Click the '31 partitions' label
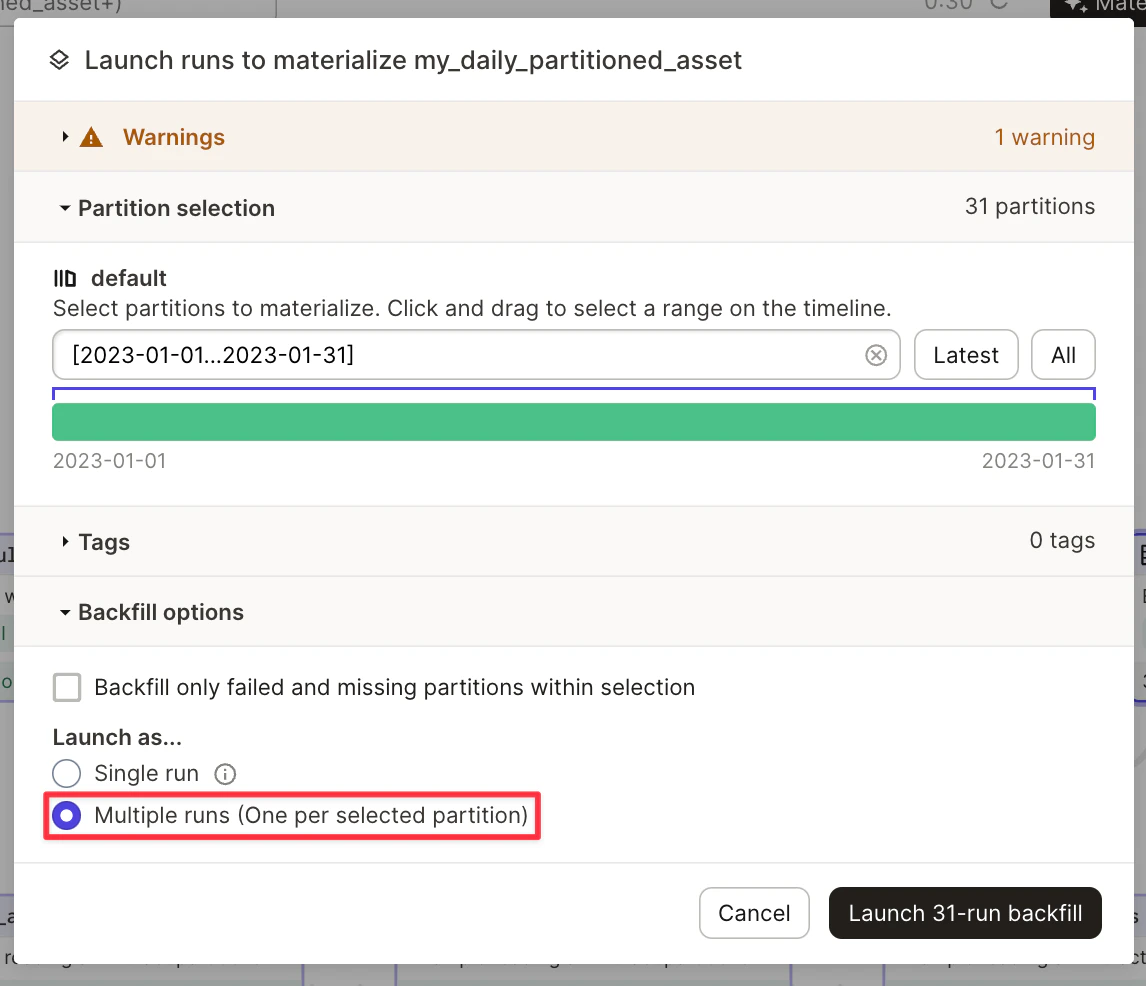The image size is (1146, 986). point(1030,207)
